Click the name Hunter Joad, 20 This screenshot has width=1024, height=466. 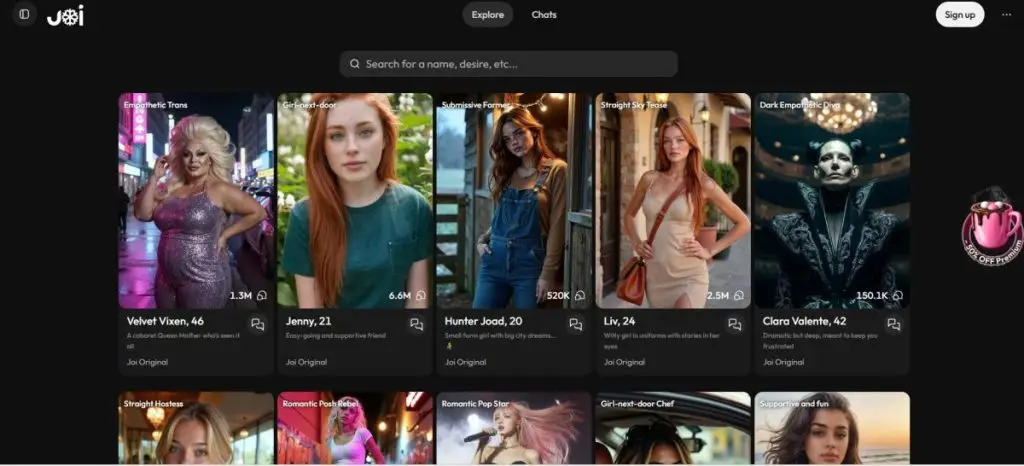pos(483,321)
